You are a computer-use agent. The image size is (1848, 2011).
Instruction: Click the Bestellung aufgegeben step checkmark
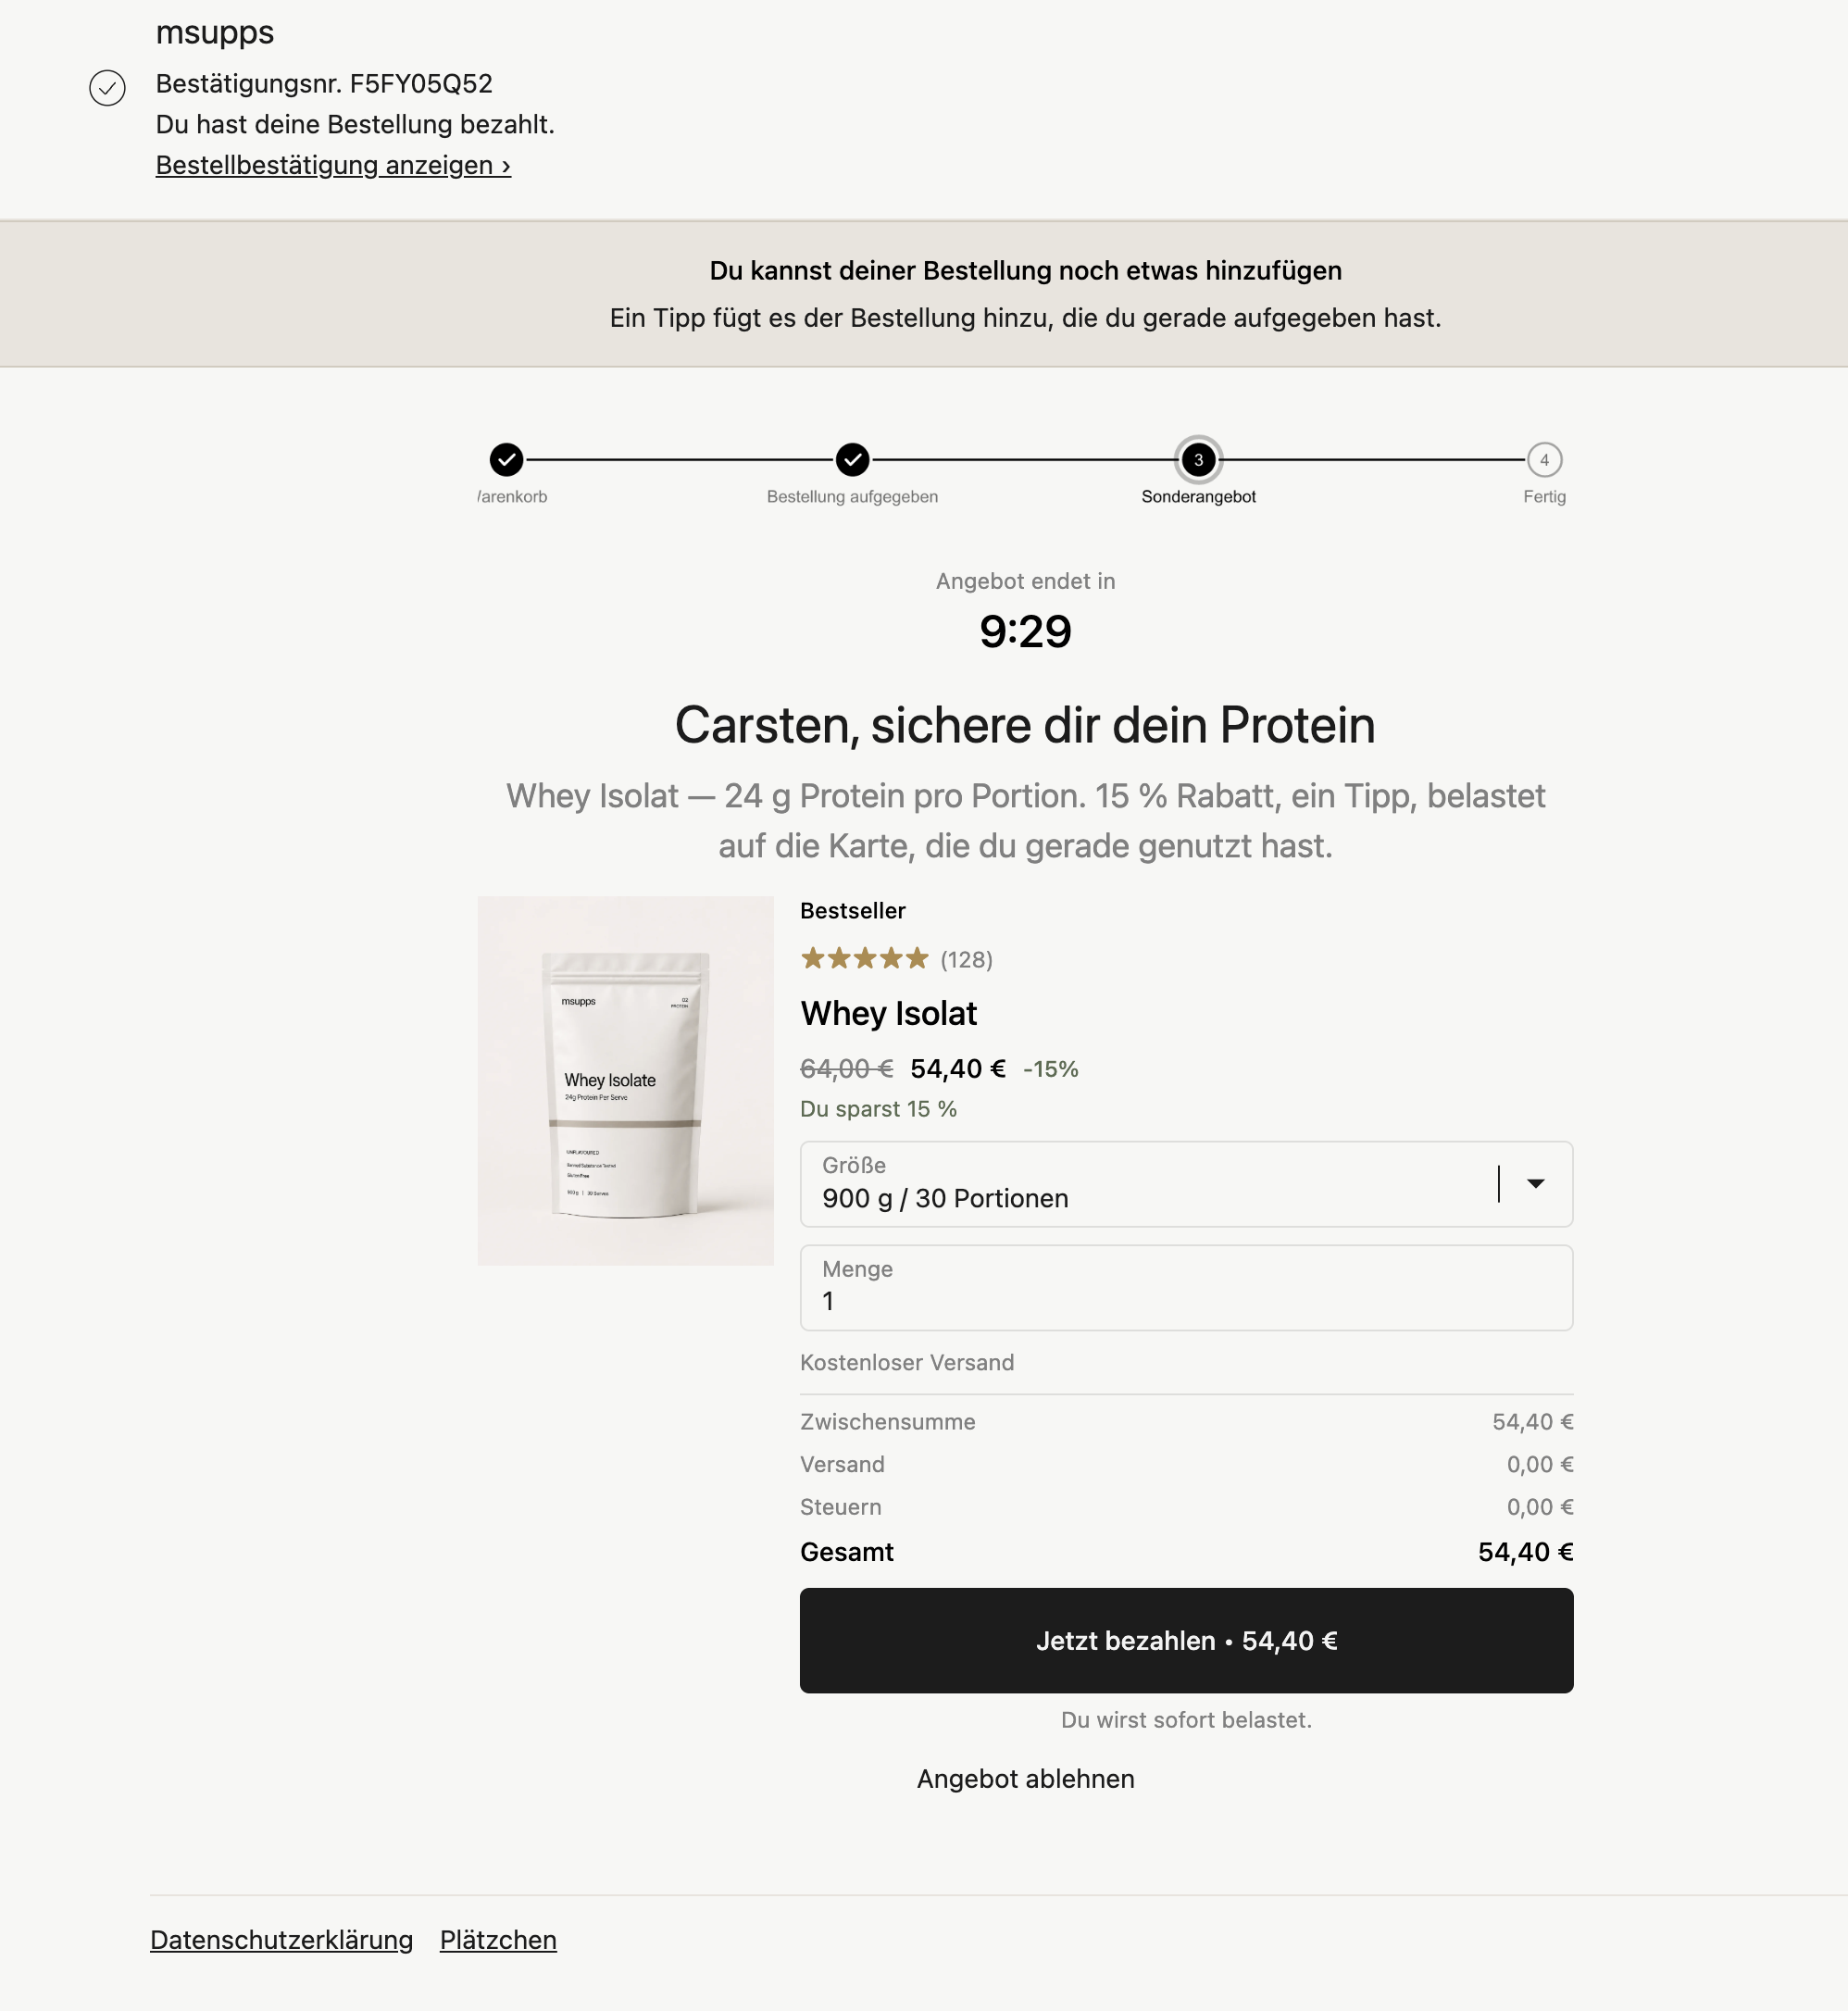[853, 460]
